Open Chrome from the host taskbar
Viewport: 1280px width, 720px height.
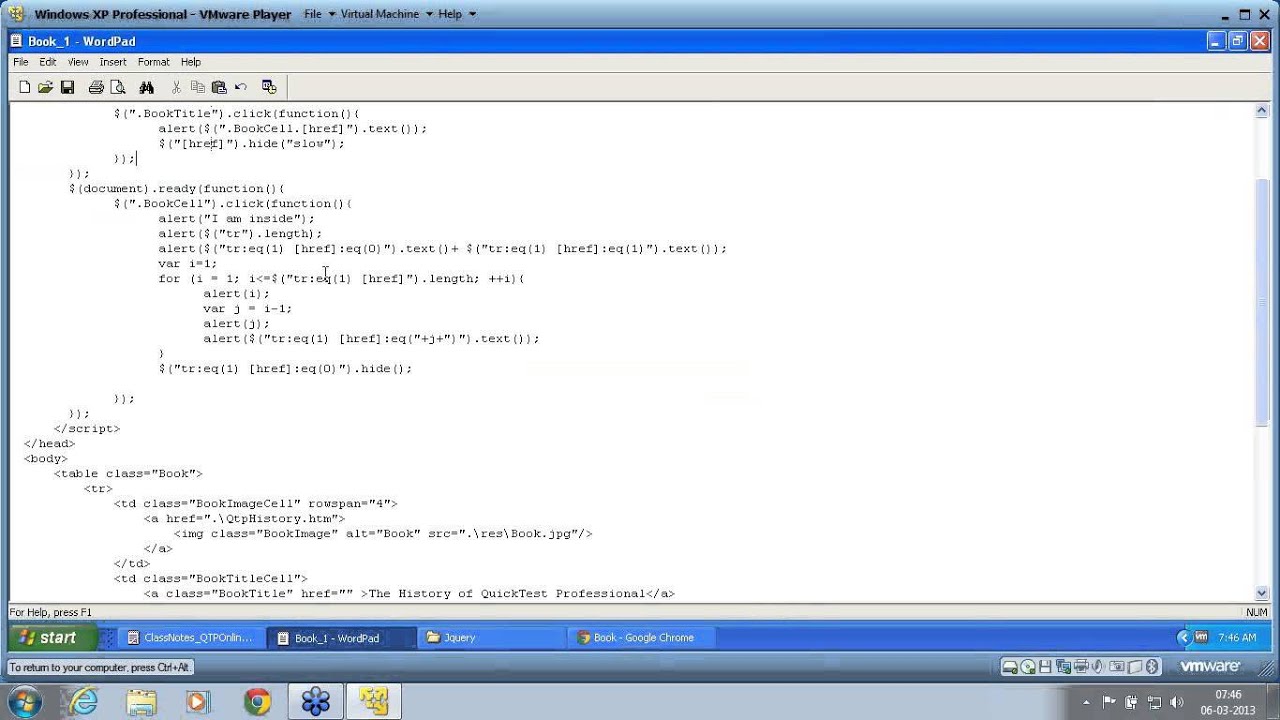point(257,702)
